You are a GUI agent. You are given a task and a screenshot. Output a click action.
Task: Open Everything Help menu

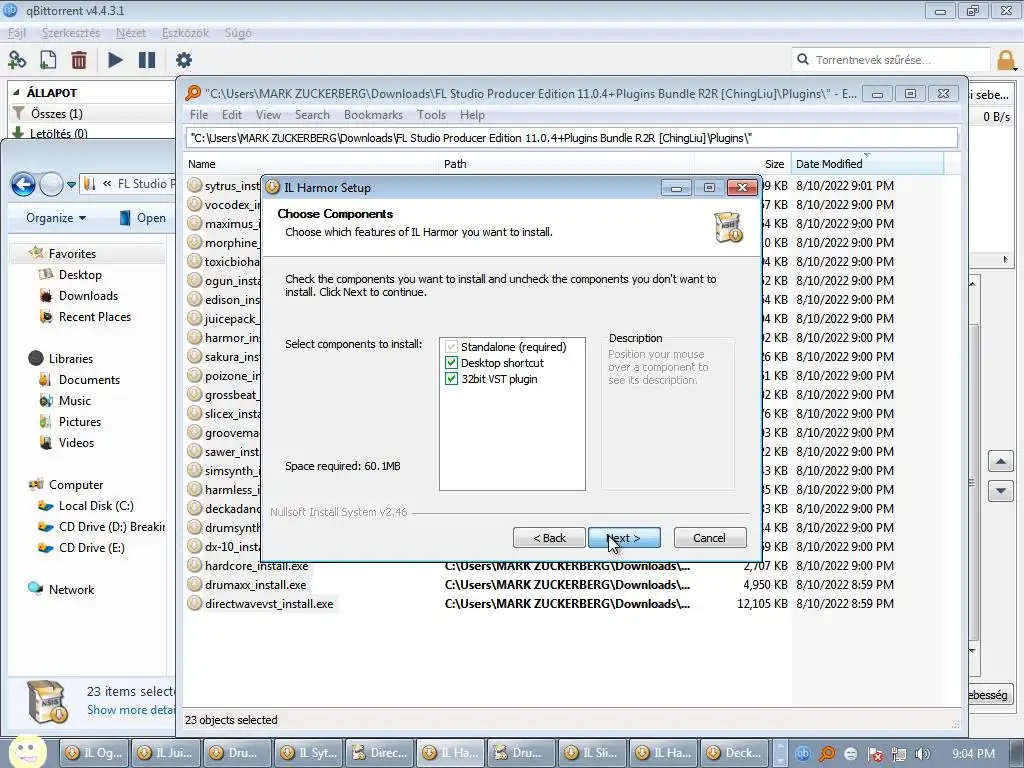[472, 115]
